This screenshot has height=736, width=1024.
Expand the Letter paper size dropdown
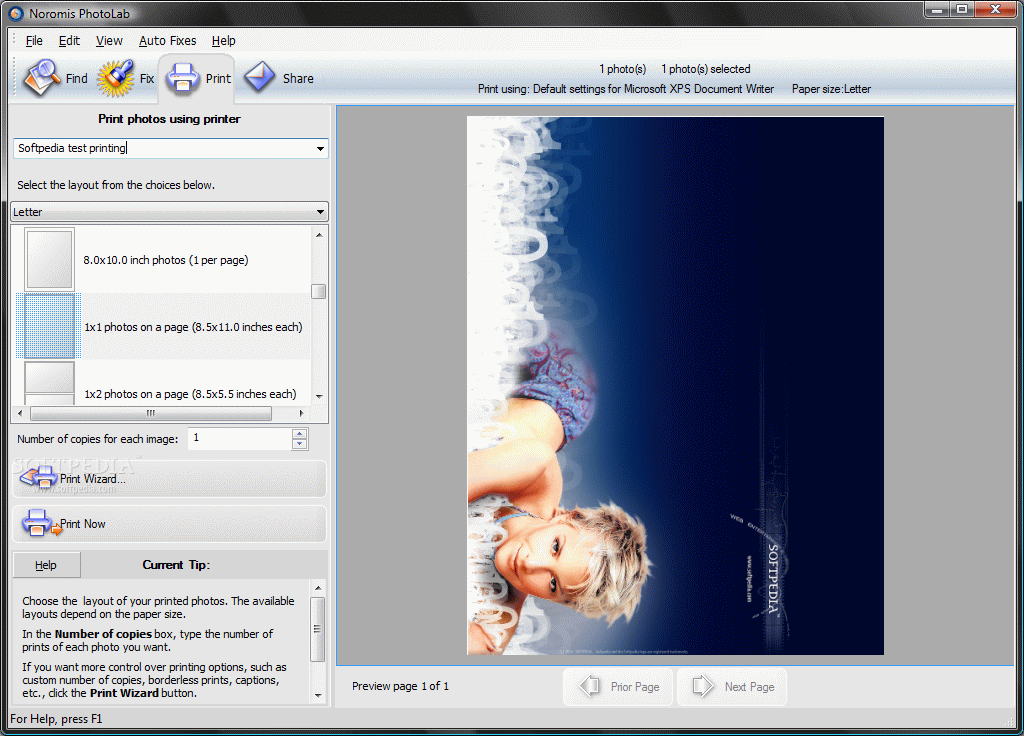tap(170, 212)
